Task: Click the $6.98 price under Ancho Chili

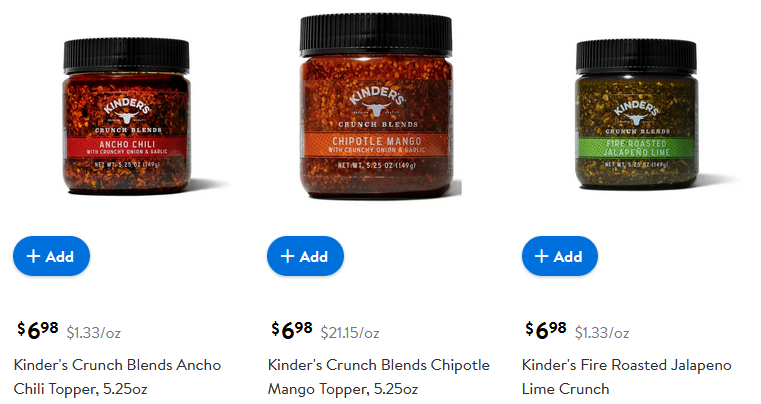Action: 38,330
